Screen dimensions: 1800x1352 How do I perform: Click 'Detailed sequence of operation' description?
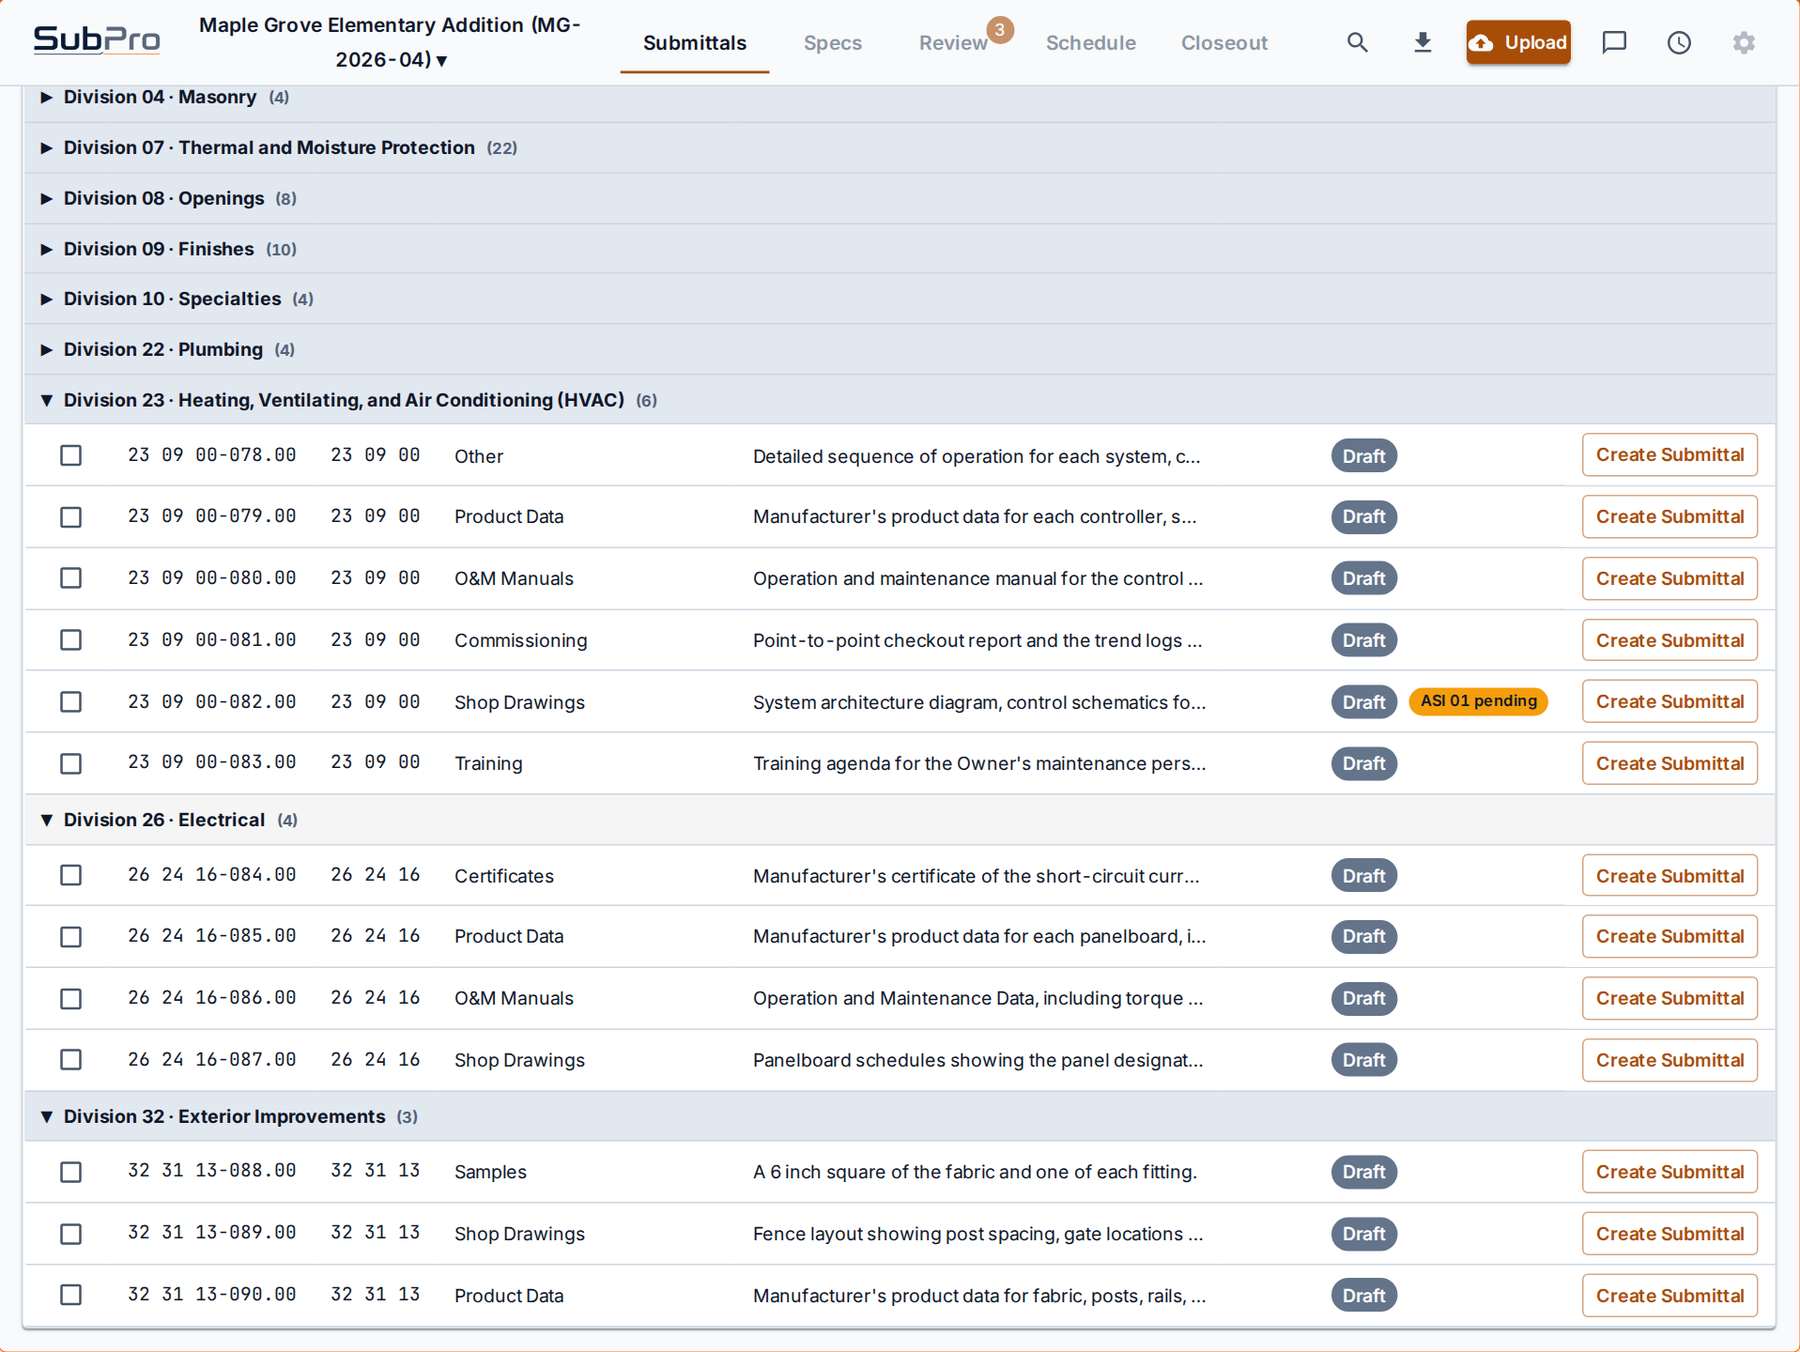(x=976, y=456)
